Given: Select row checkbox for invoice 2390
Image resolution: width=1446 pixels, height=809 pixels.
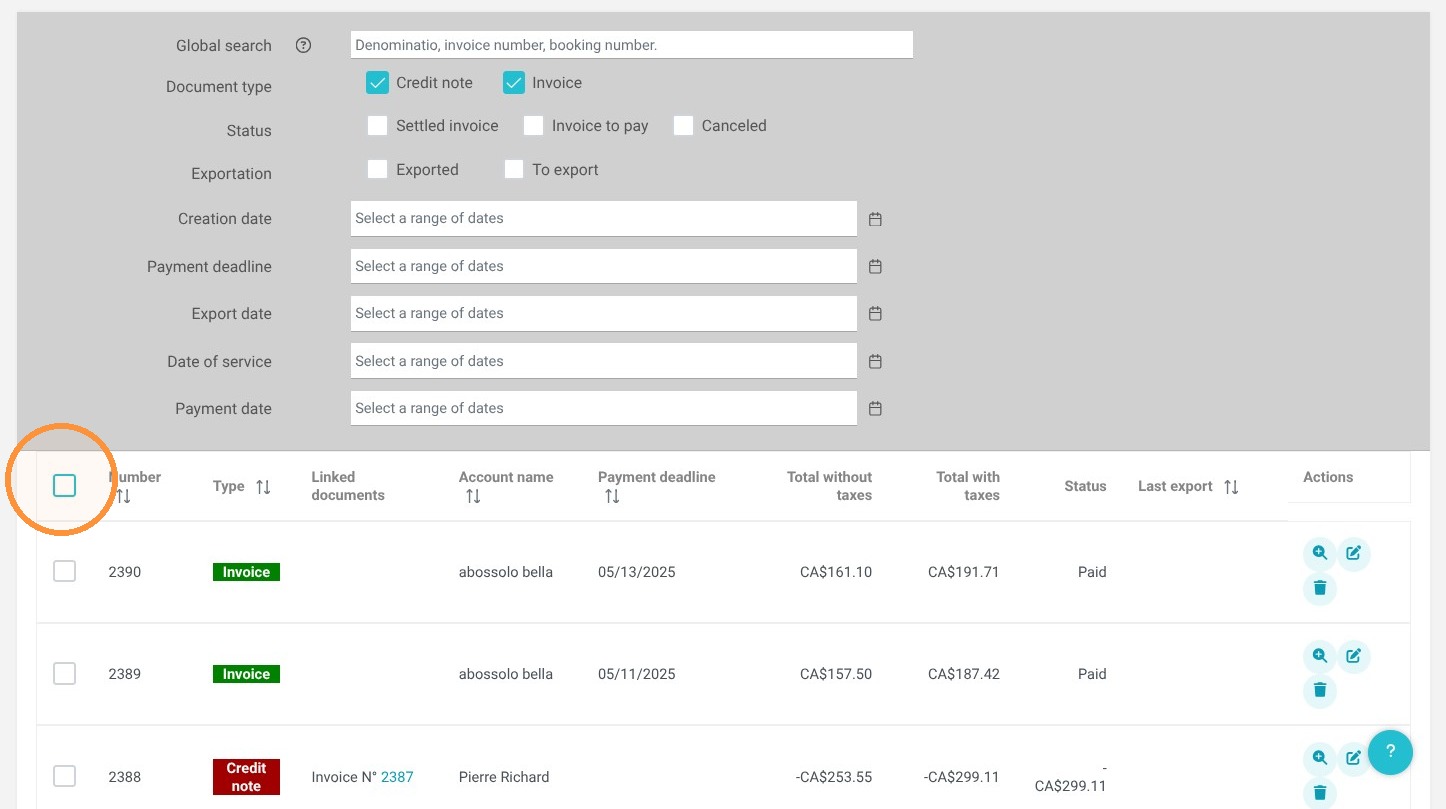Looking at the screenshot, I should pos(64,571).
